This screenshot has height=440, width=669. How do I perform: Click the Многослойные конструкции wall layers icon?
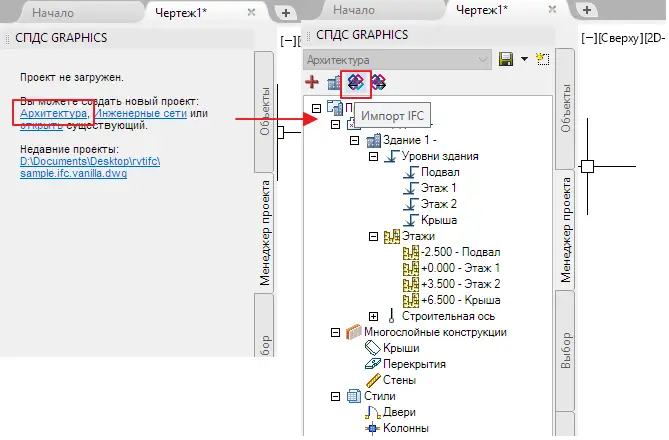point(354,332)
